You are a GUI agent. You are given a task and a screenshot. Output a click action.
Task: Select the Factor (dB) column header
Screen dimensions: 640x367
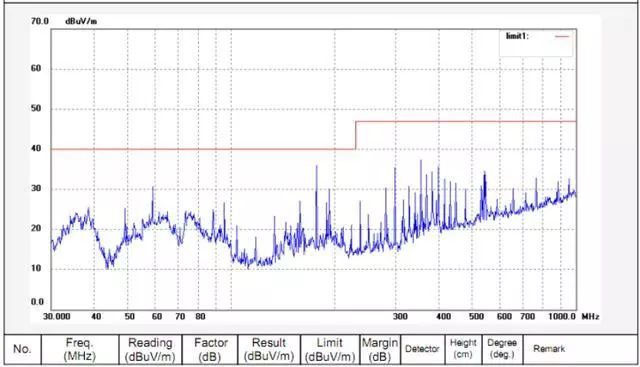[x=210, y=349]
